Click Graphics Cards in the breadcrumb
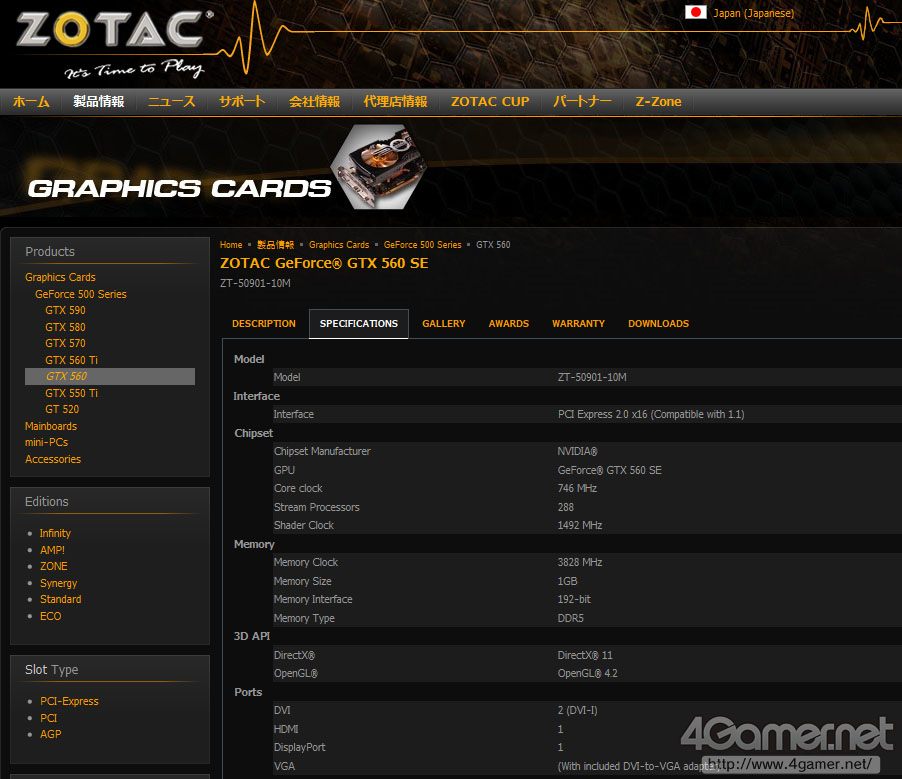This screenshot has width=902, height=779. [339, 245]
